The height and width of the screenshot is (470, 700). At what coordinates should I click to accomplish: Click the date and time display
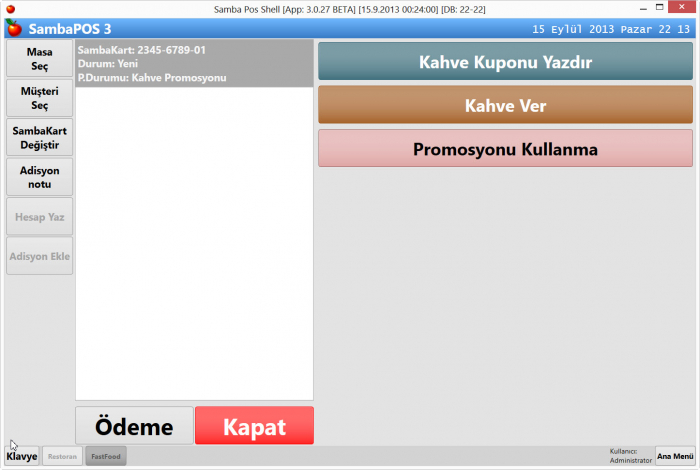coord(610,28)
